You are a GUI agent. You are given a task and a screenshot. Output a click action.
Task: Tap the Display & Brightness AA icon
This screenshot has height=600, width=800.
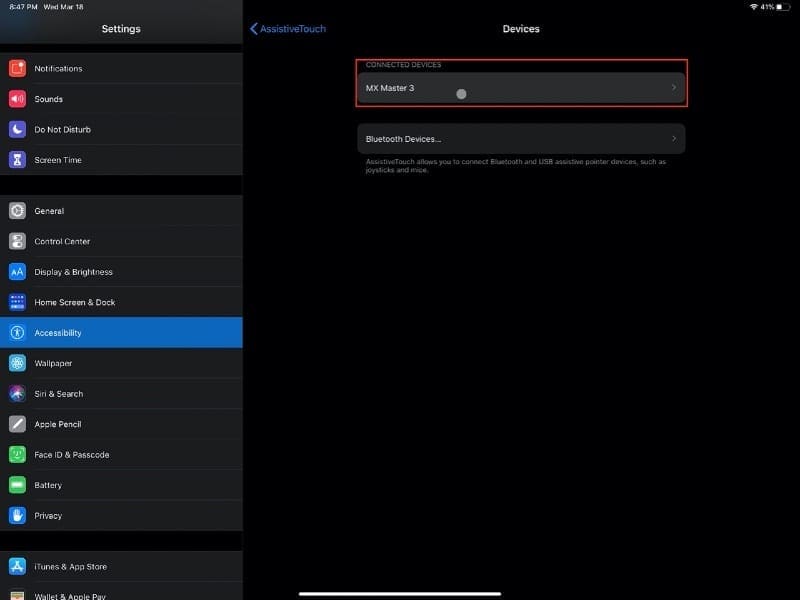click(17, 272)
